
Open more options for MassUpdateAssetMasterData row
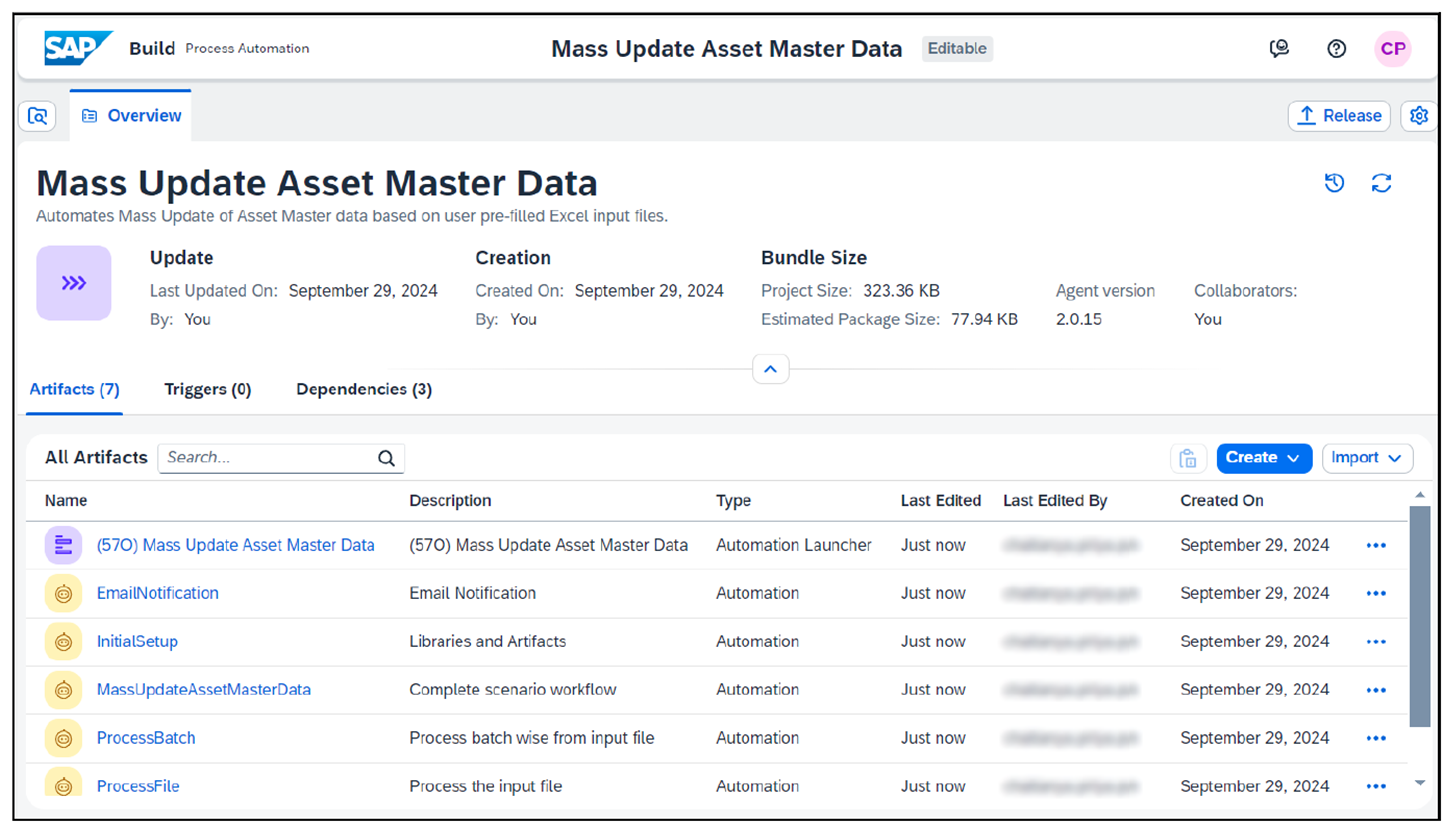(1376, 689)
